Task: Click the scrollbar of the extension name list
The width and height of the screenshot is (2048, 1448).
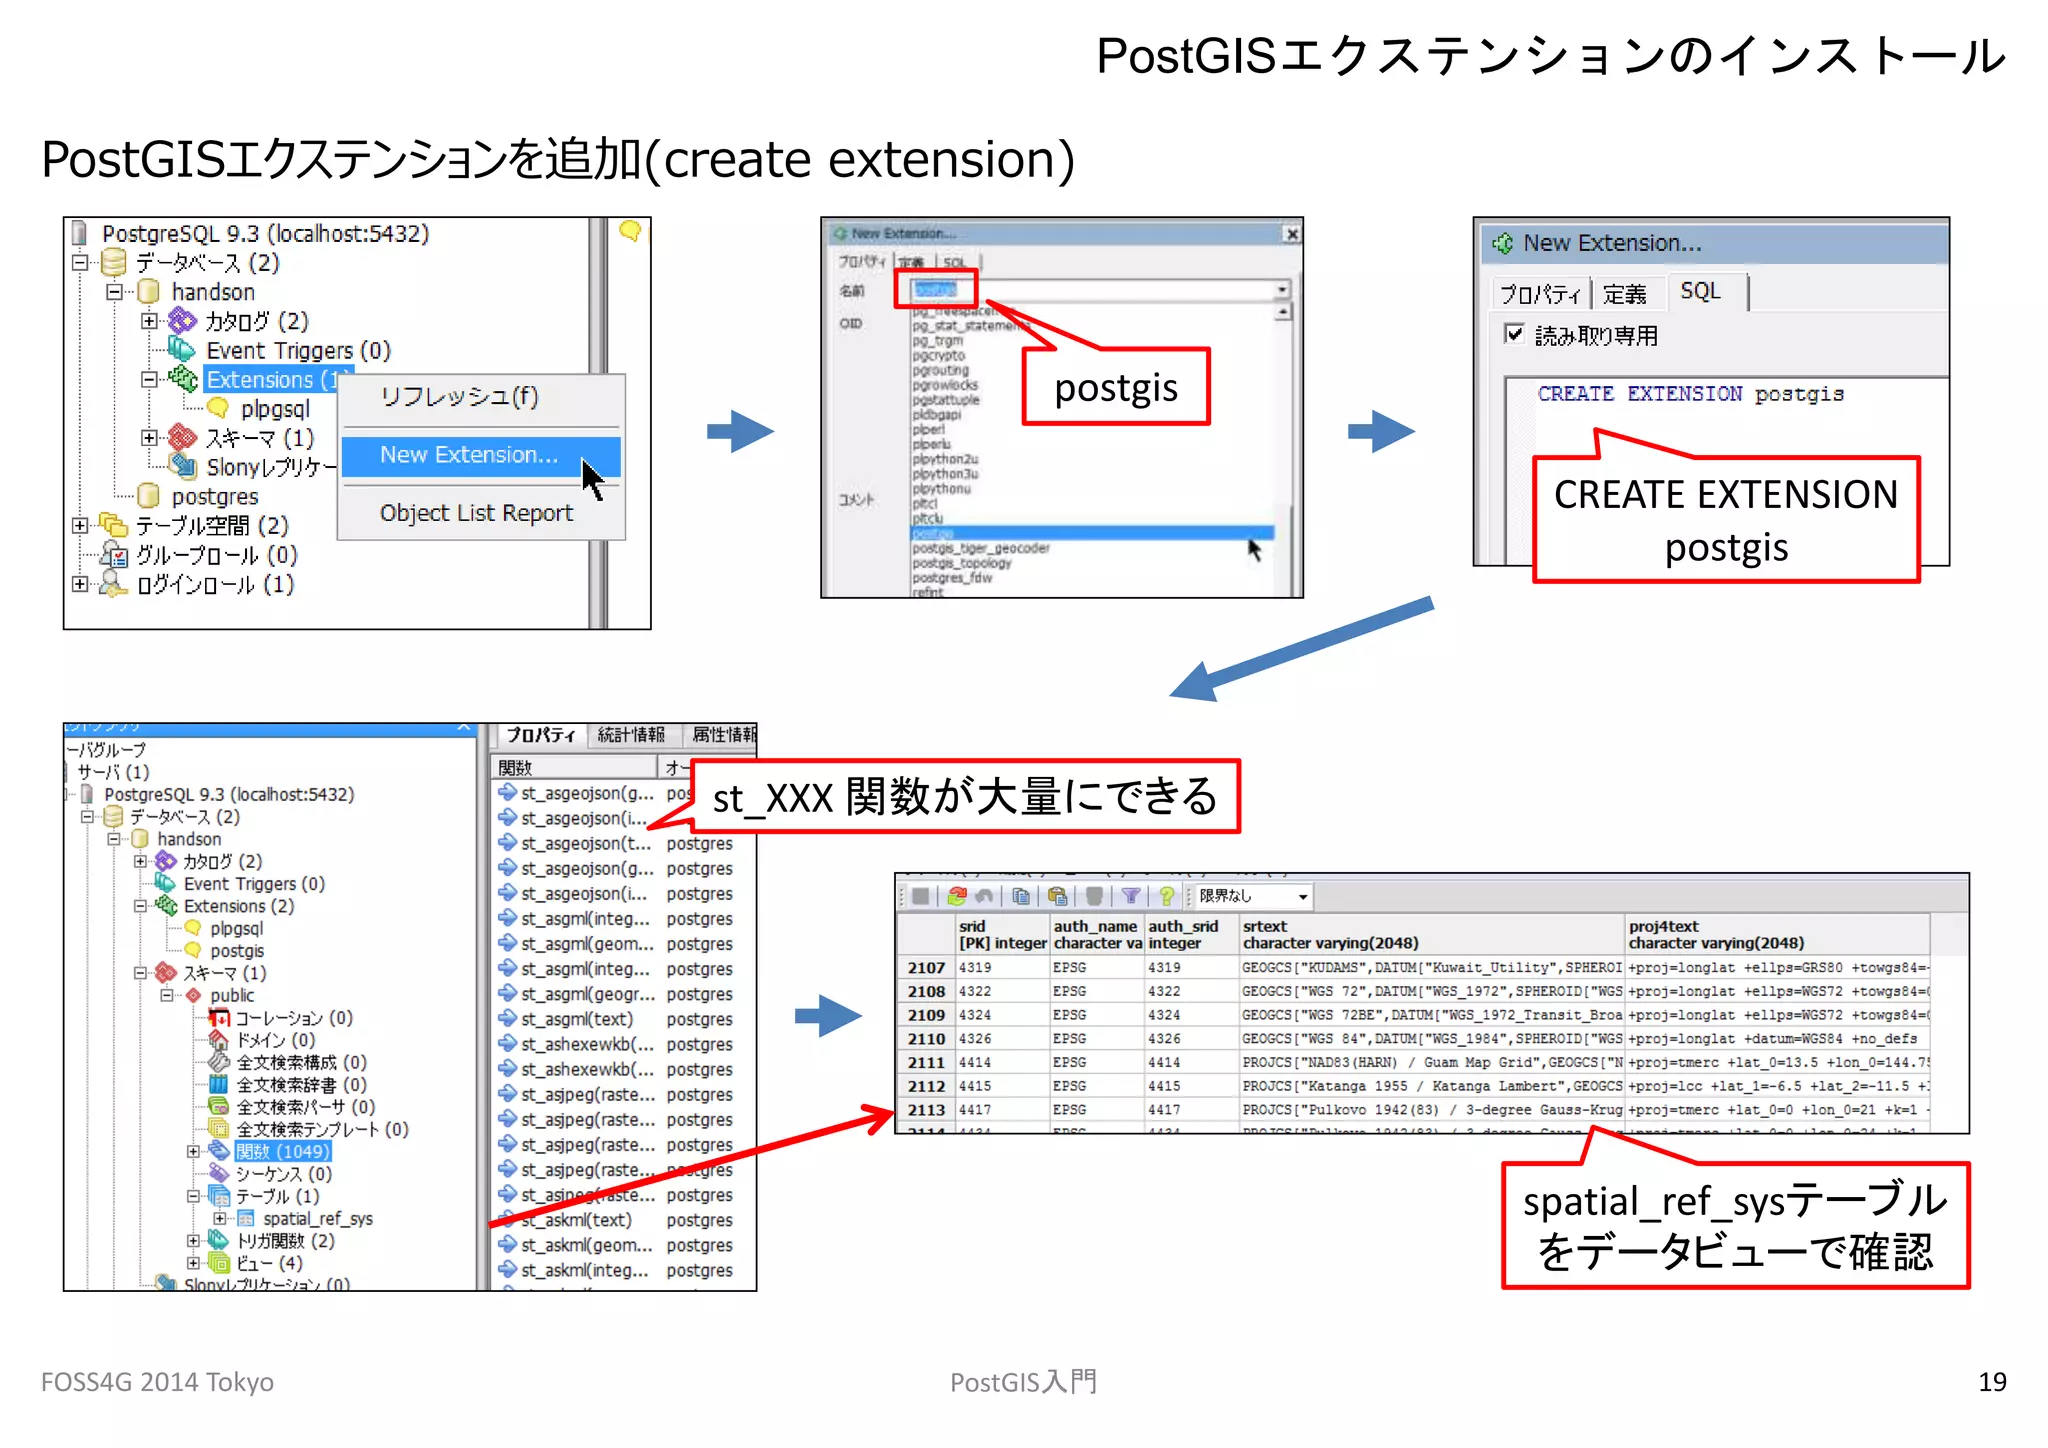Action: (1284, 450)
